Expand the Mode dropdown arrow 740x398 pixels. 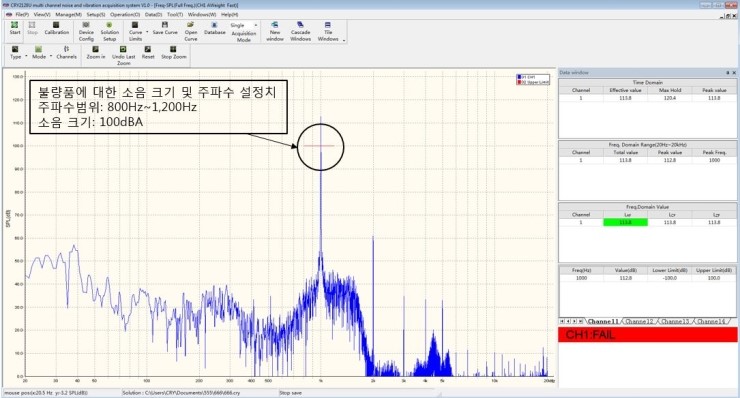tap(50, 56)
